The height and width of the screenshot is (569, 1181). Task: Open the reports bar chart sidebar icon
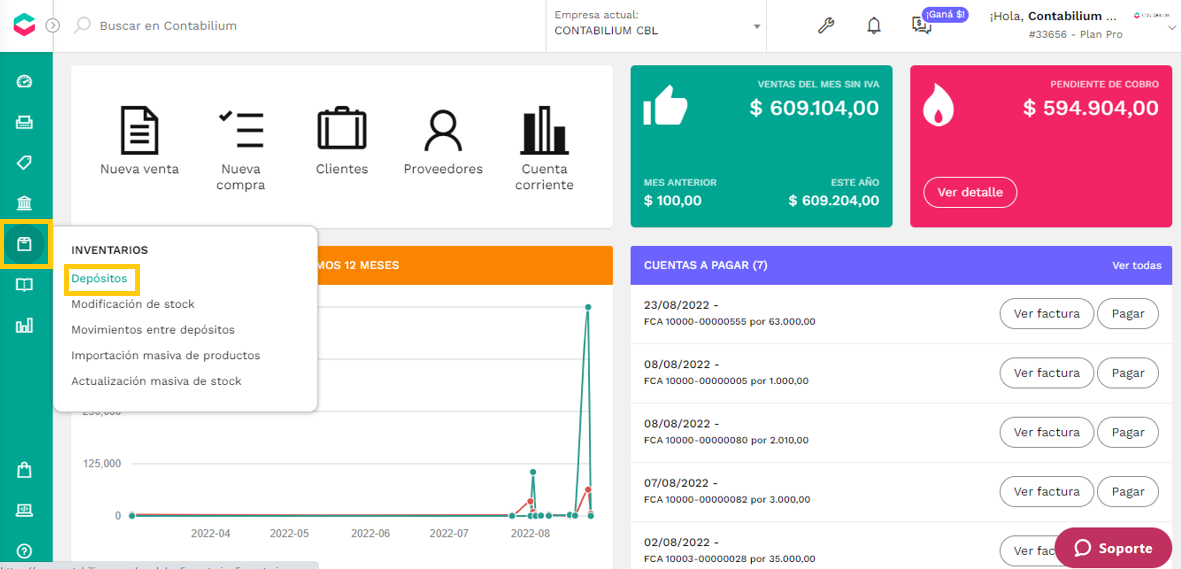click(25, 326)
